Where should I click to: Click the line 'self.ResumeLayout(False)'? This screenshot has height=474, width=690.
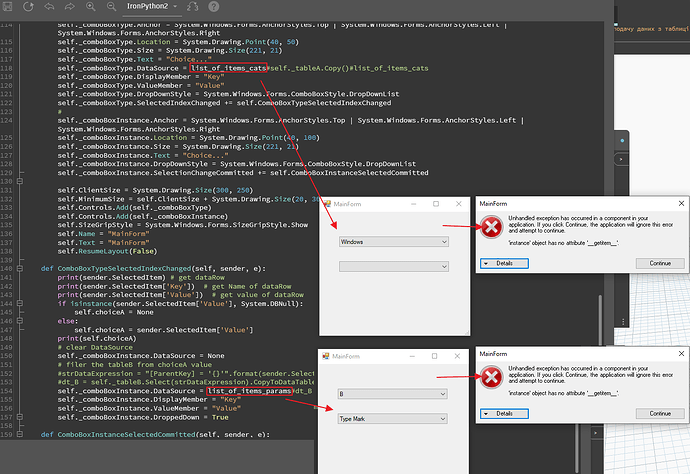click(x=107, y=251)
